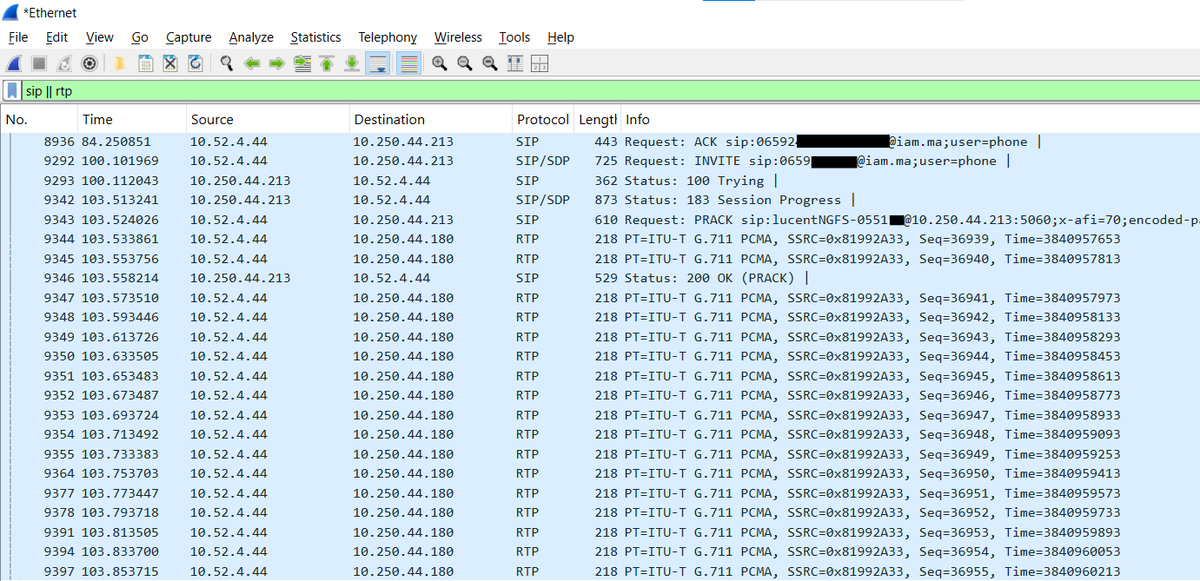The height and width of the screenshot is (581, 1200).
Task: Sort by the Length column header
Action: click(597, 119)
